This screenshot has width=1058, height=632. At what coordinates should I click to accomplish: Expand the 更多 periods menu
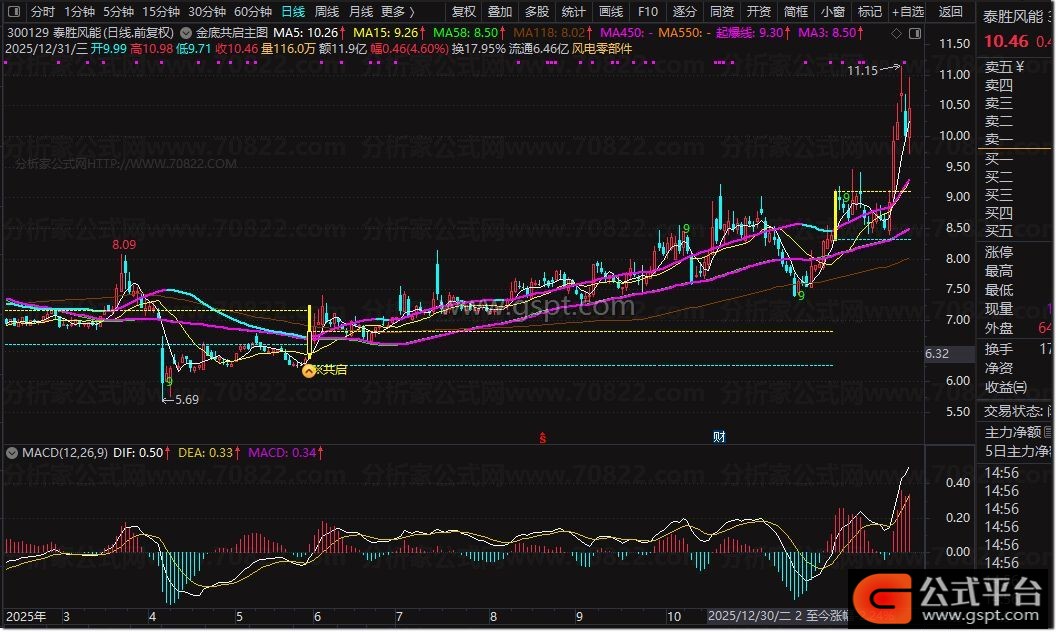coord(397,12)
